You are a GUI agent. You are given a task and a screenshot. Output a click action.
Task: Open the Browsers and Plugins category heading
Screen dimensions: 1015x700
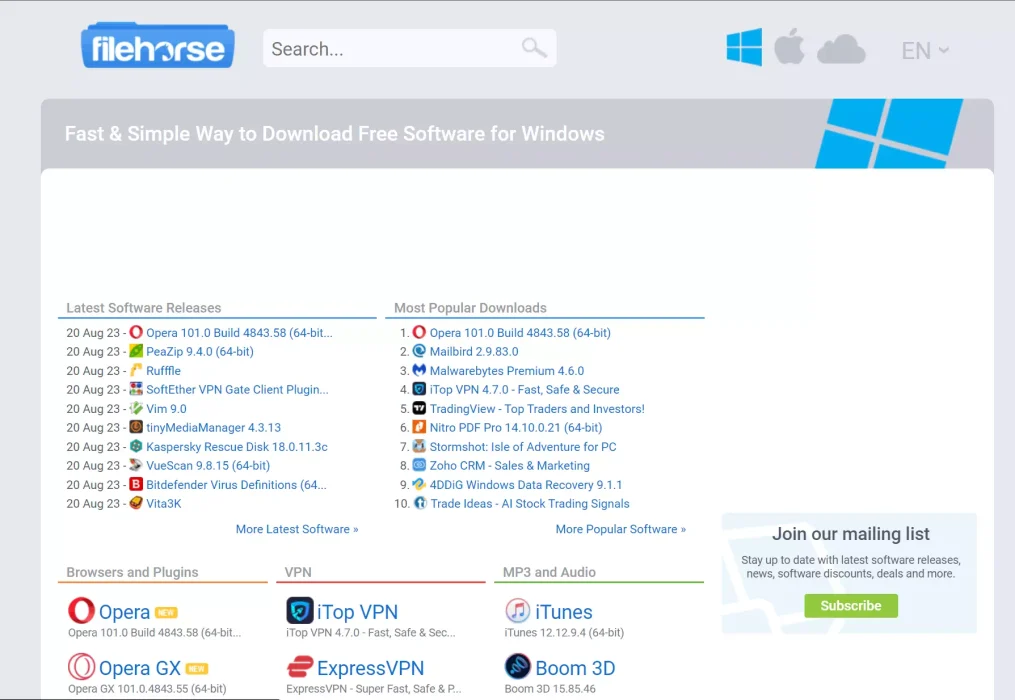pyautogui.click(x=132, y=572)
